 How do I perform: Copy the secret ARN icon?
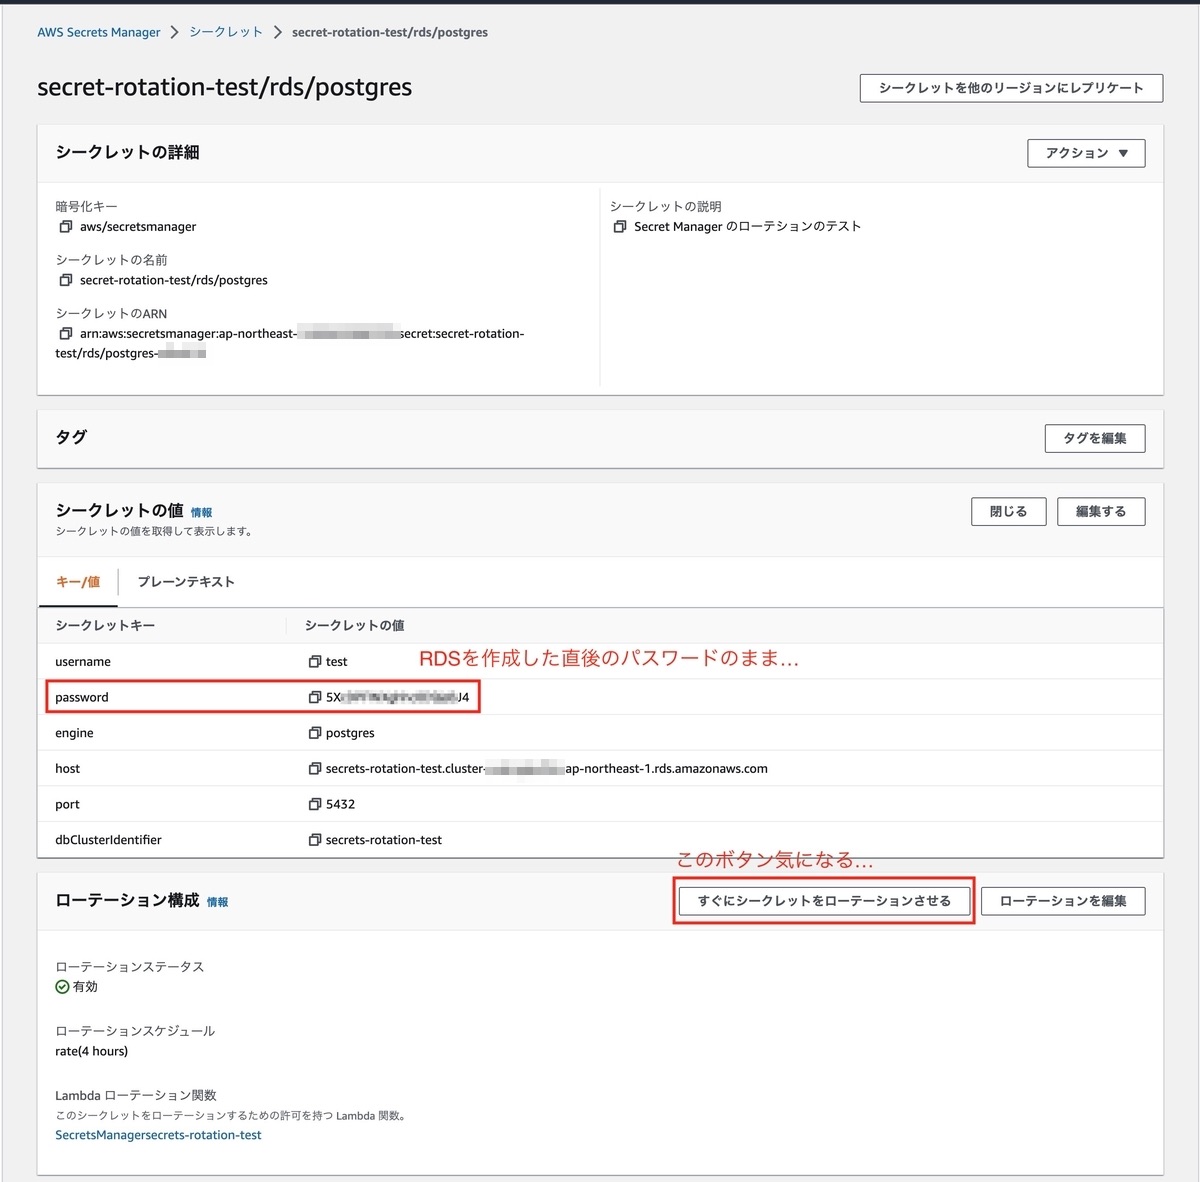click(x=66, y=333)
